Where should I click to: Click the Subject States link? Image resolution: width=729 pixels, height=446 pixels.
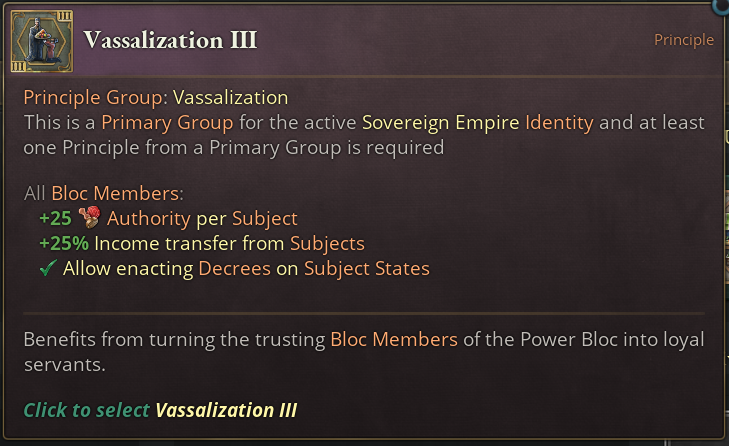click(366, 268)
